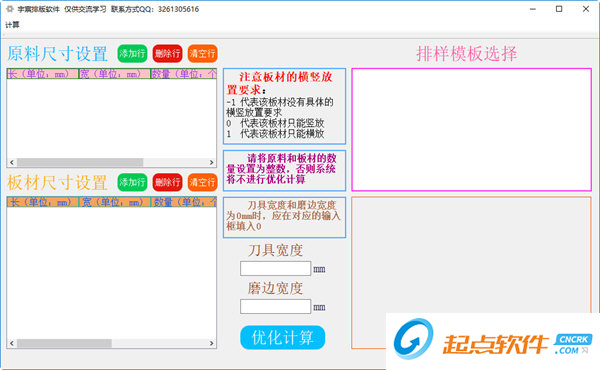Close the window
This screenshot has width=600, height=370.
pyautogui.click(x=586, y=9)
